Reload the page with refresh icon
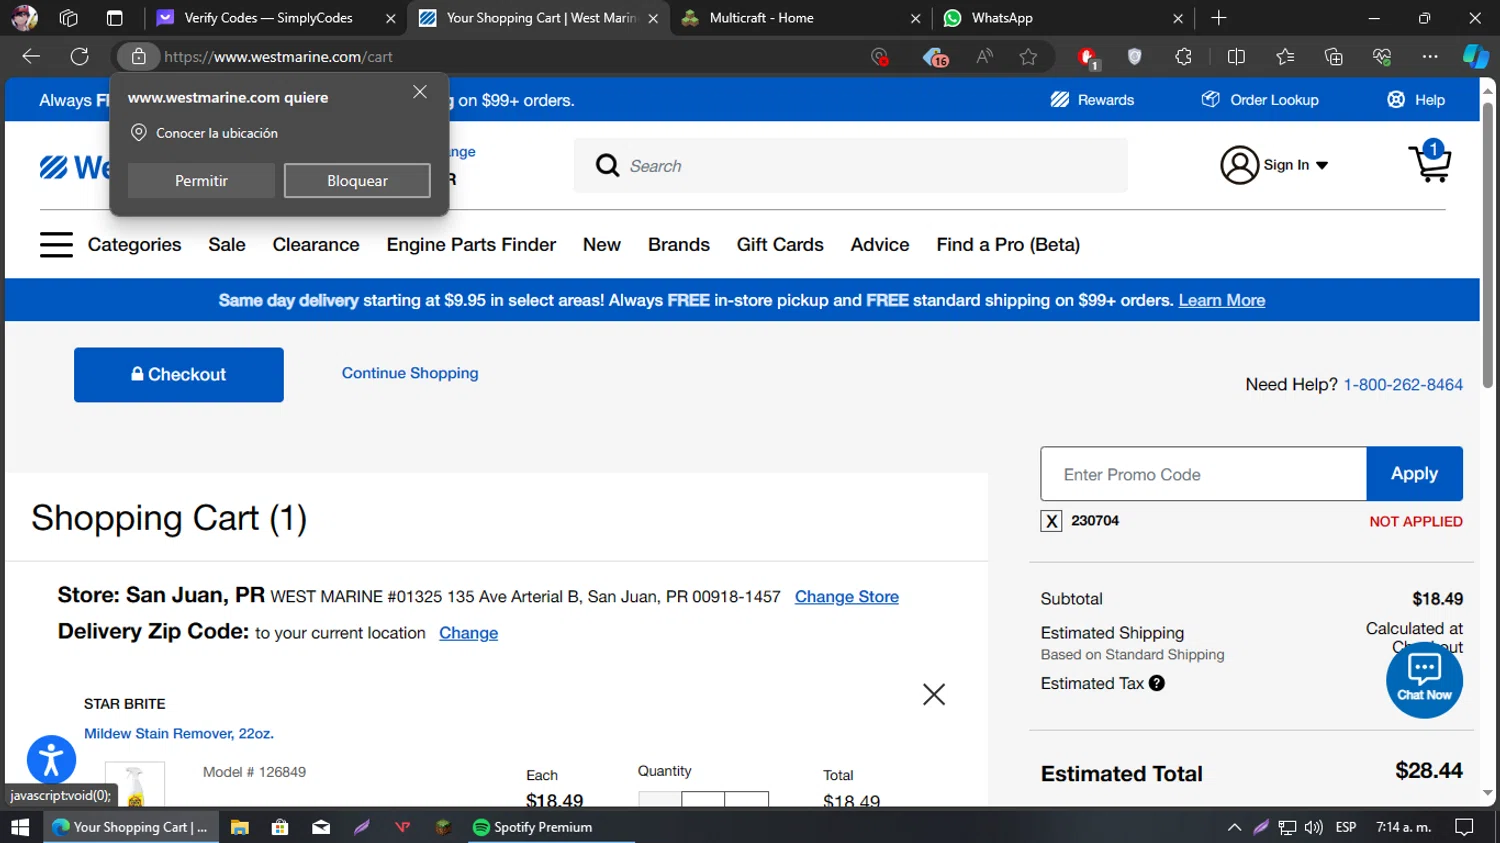 pos(80,57)
